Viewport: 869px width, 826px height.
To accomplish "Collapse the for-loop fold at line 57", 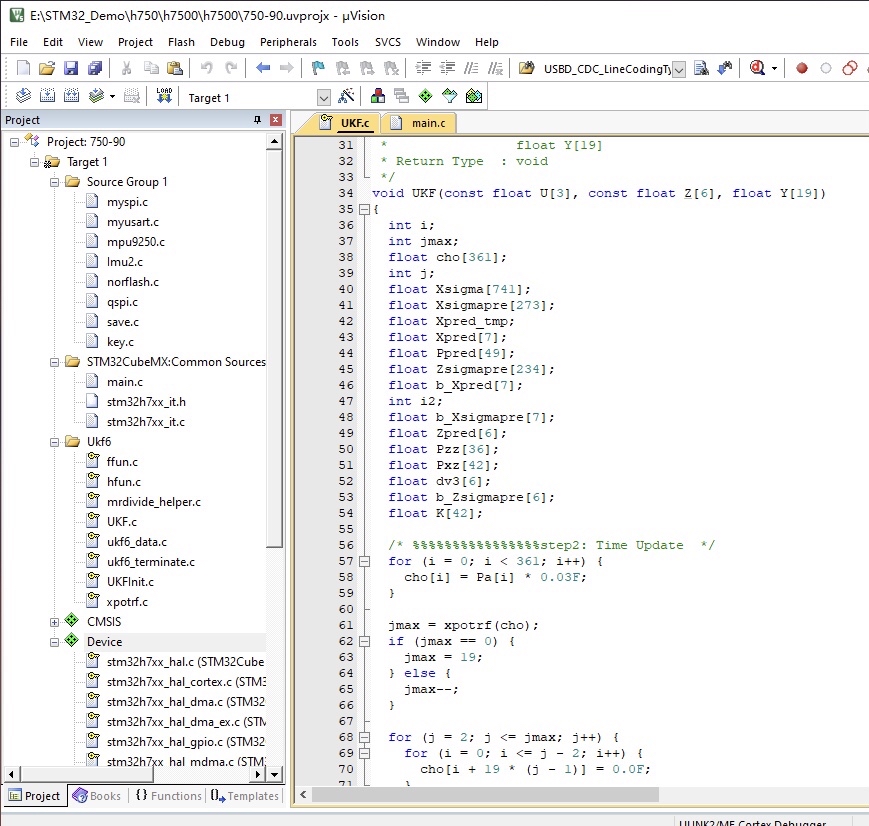I will pos(363,562).
